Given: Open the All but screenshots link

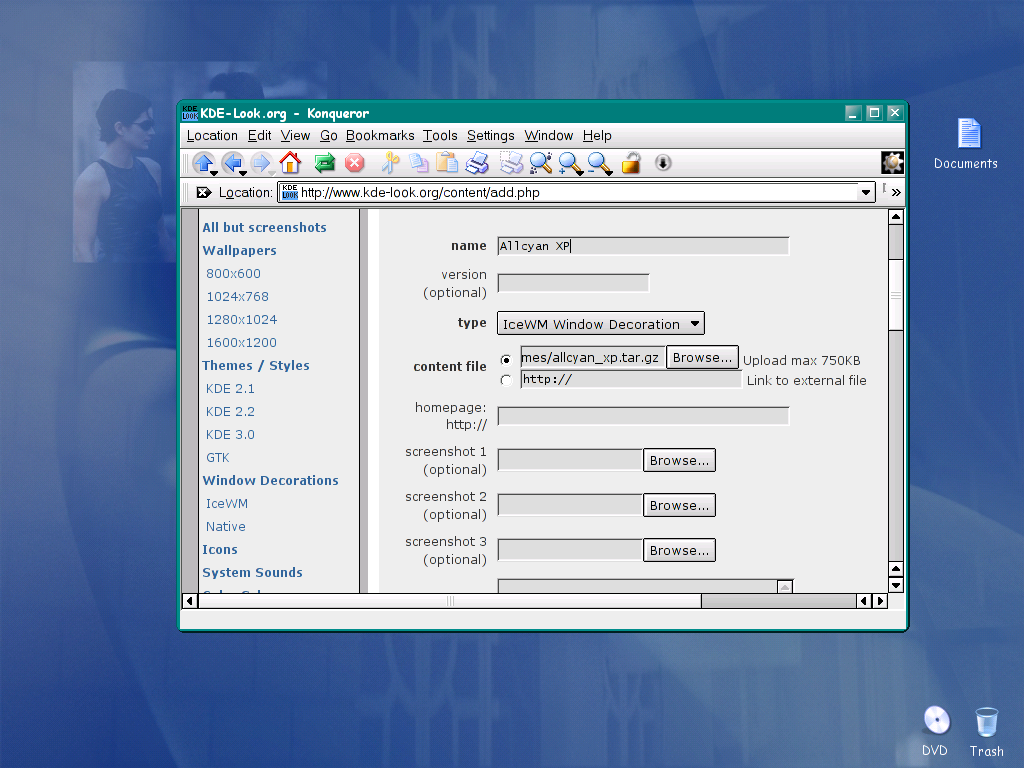Looking at the screenshot, I should pos(264,227).
